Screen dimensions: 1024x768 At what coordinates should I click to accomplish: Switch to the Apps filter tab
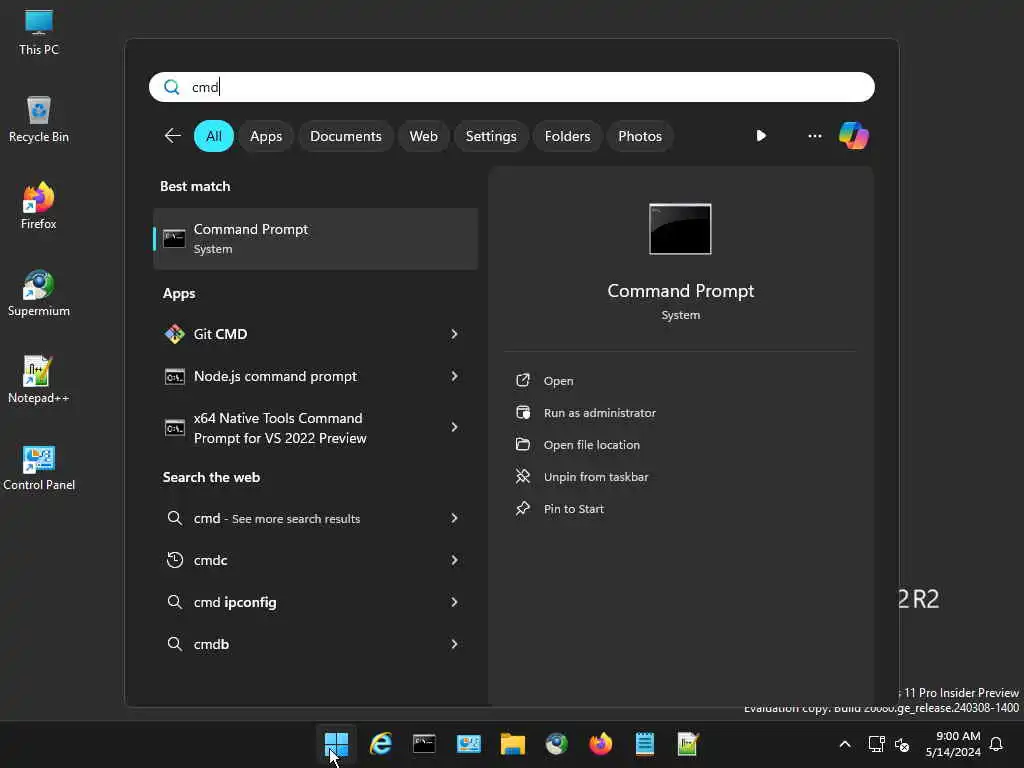[266, 136]
